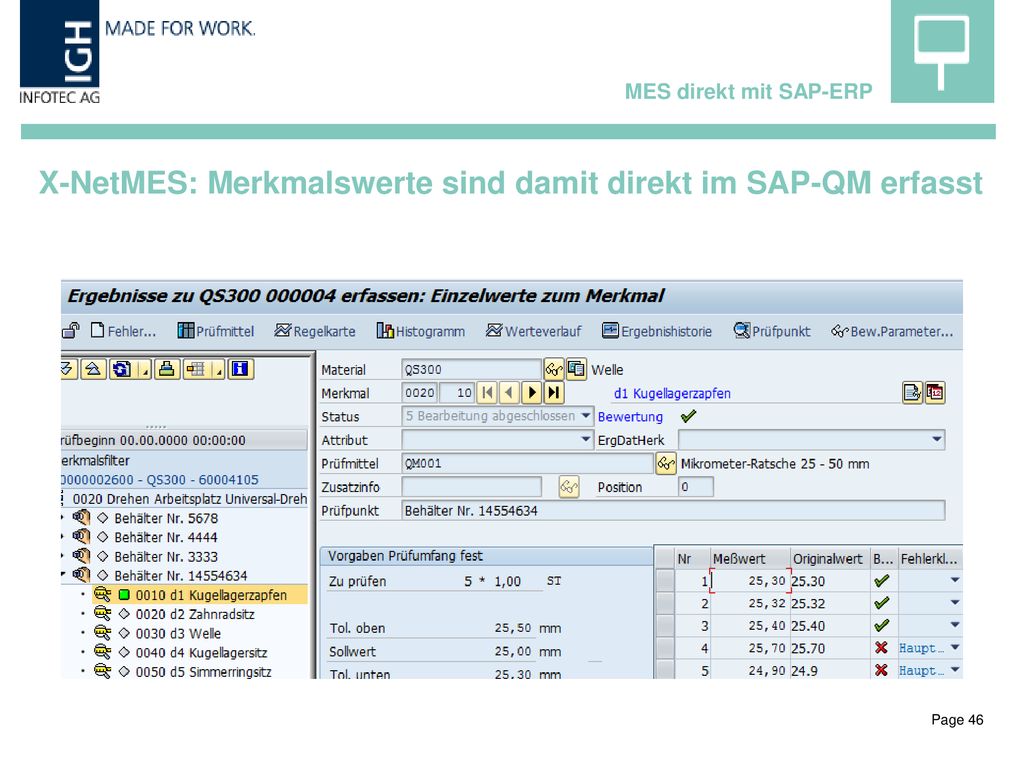Click the Bewertung label link
Screen dimensions: 1024x768
(x=630, y=417)
